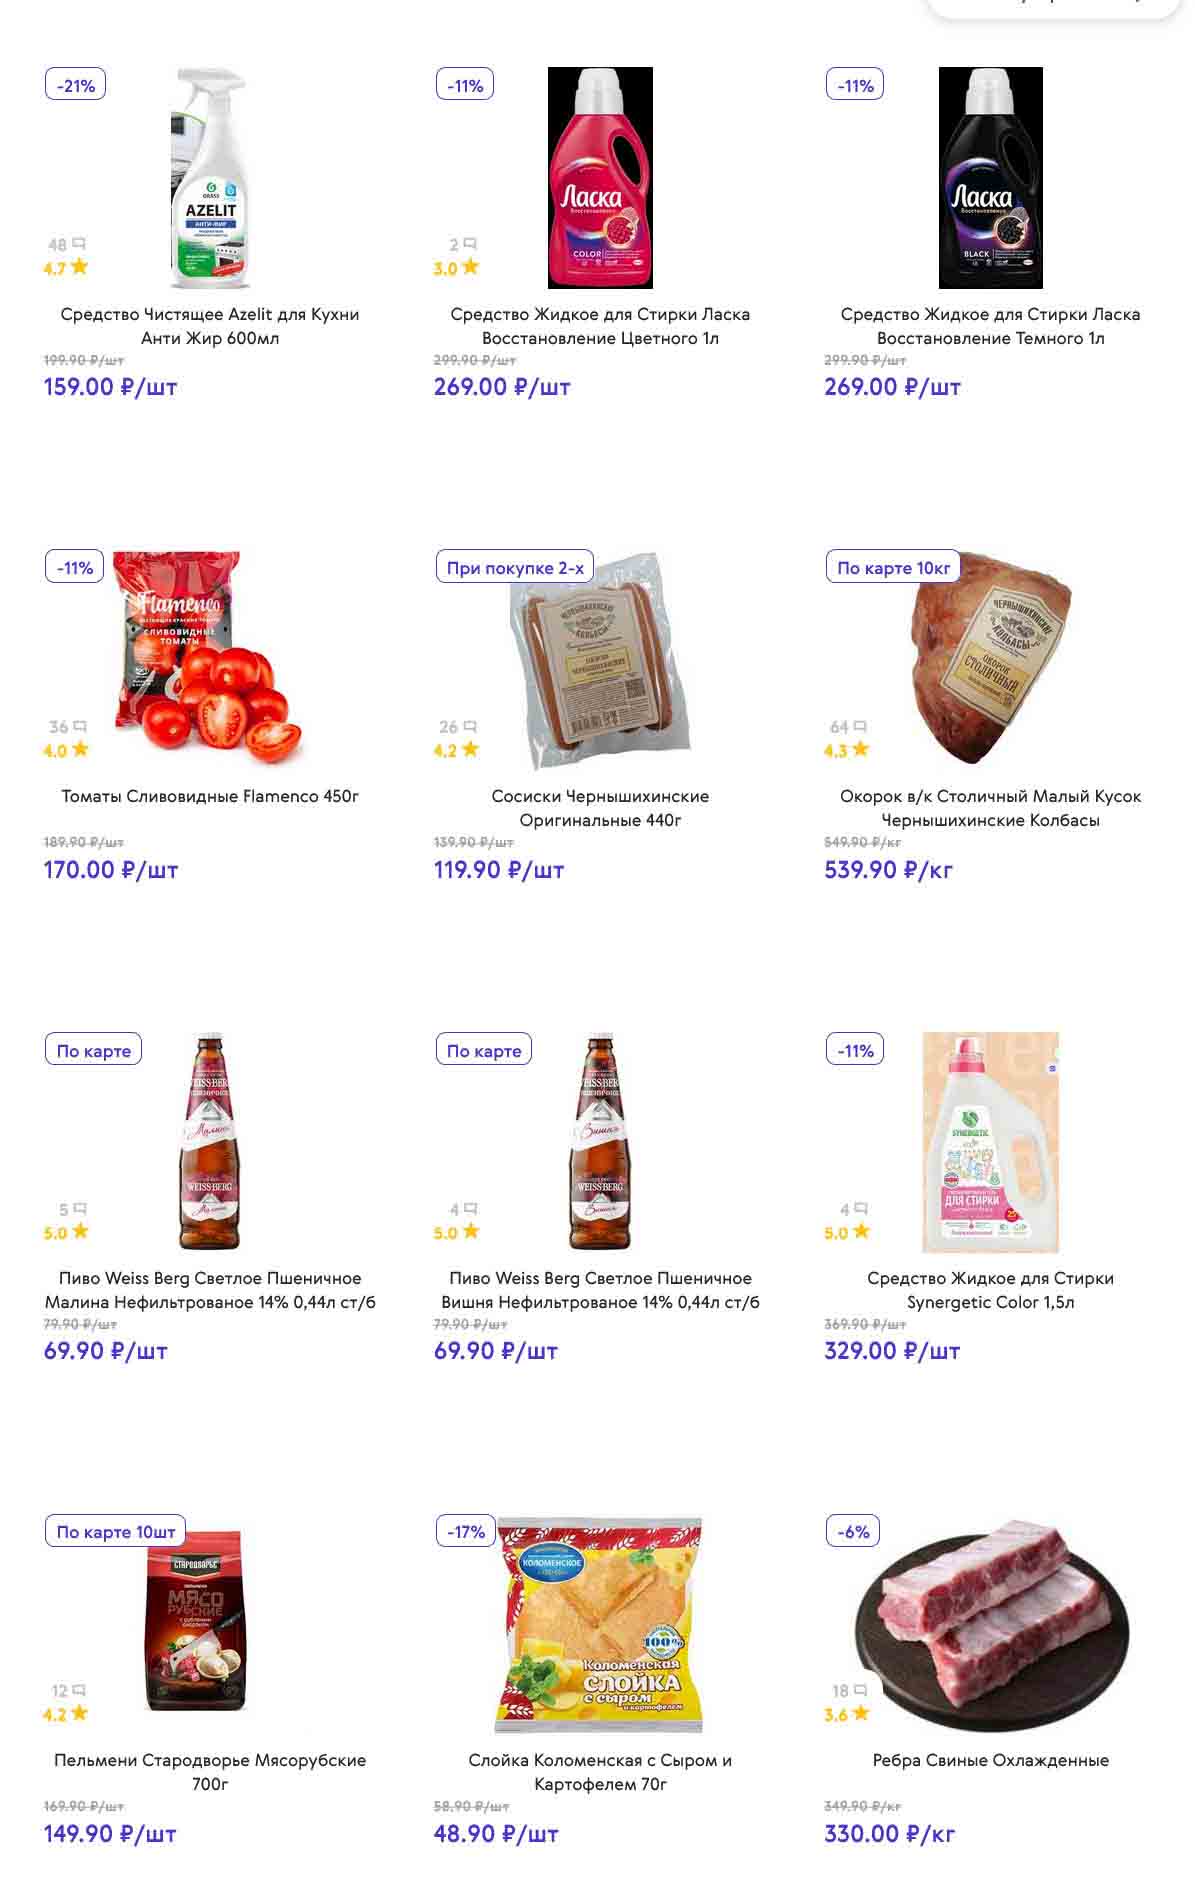Click the Synergetic laundry detergent image
1195x1881 pixels.
990,1142
